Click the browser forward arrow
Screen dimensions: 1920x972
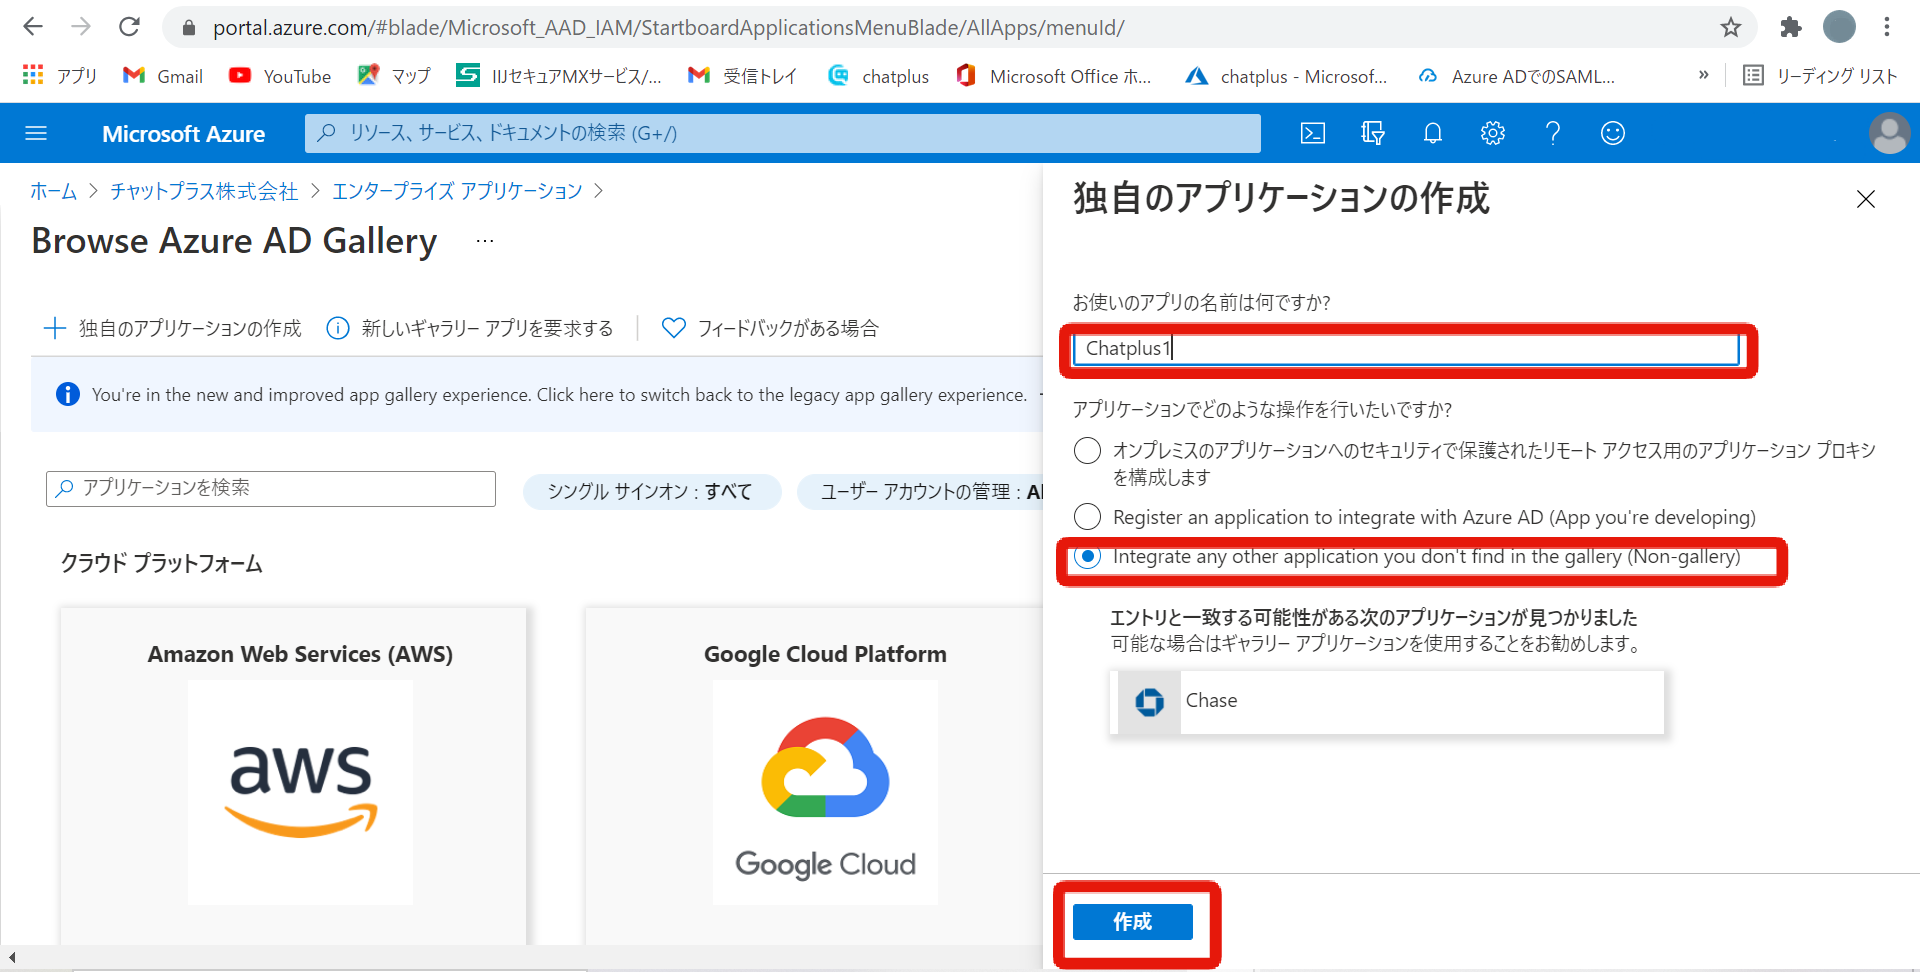(x=81, y=27)
